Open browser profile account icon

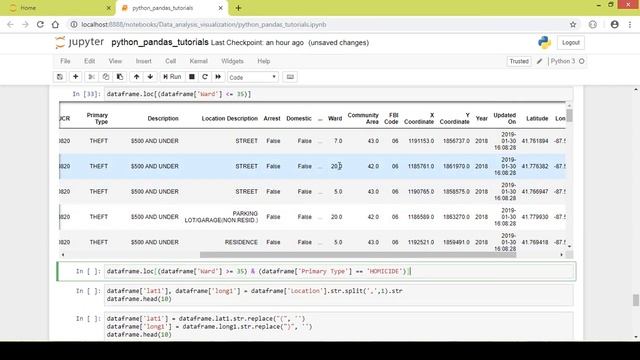(x=614, y=24)
